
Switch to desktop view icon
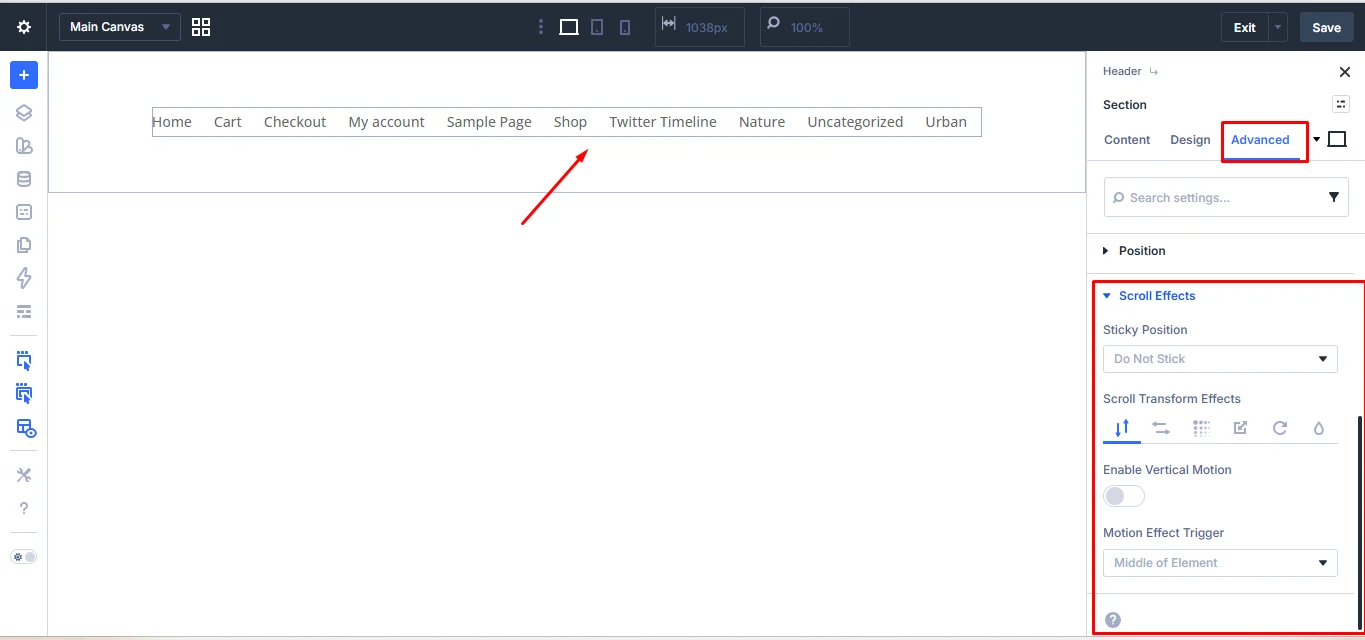click(x=569, y=27)
